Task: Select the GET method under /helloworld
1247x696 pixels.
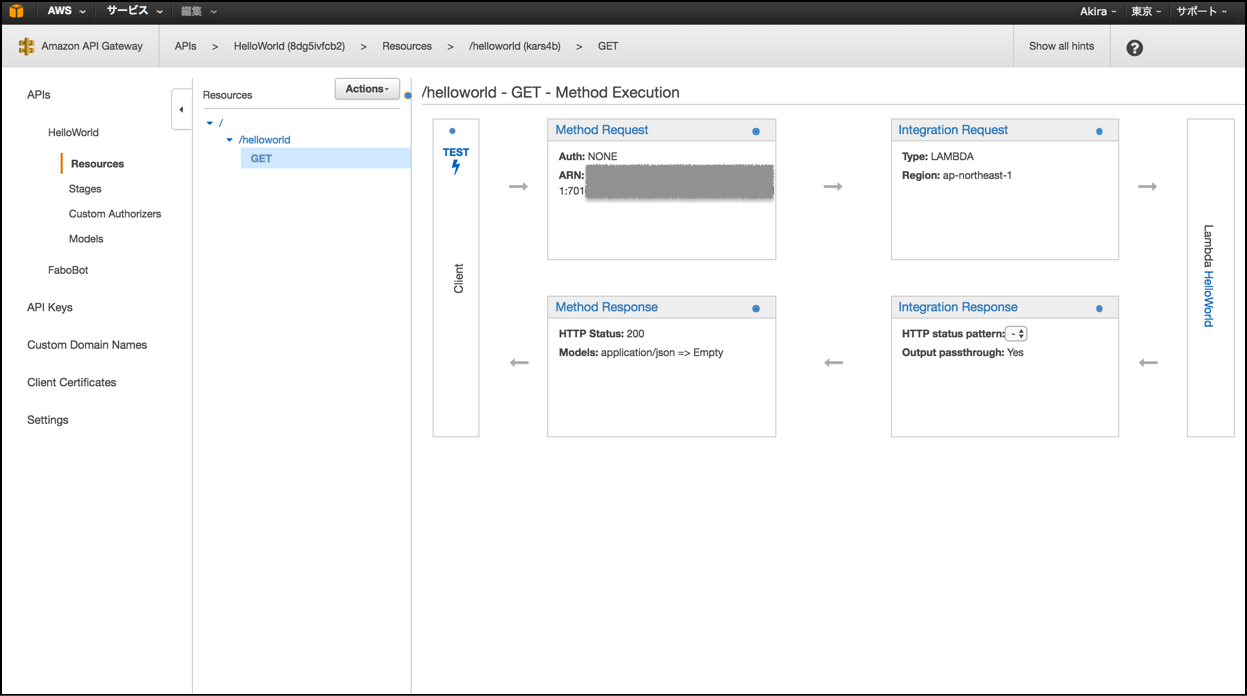Action: tap(260, 158)
